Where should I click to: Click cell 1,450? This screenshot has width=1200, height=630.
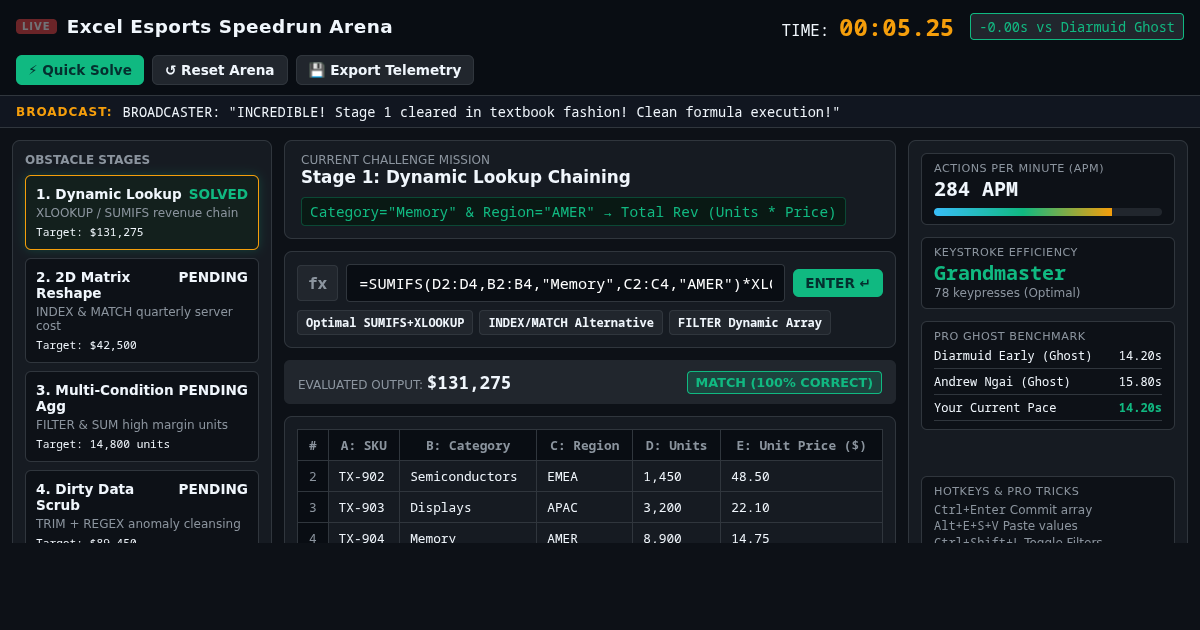click(676, 476)
